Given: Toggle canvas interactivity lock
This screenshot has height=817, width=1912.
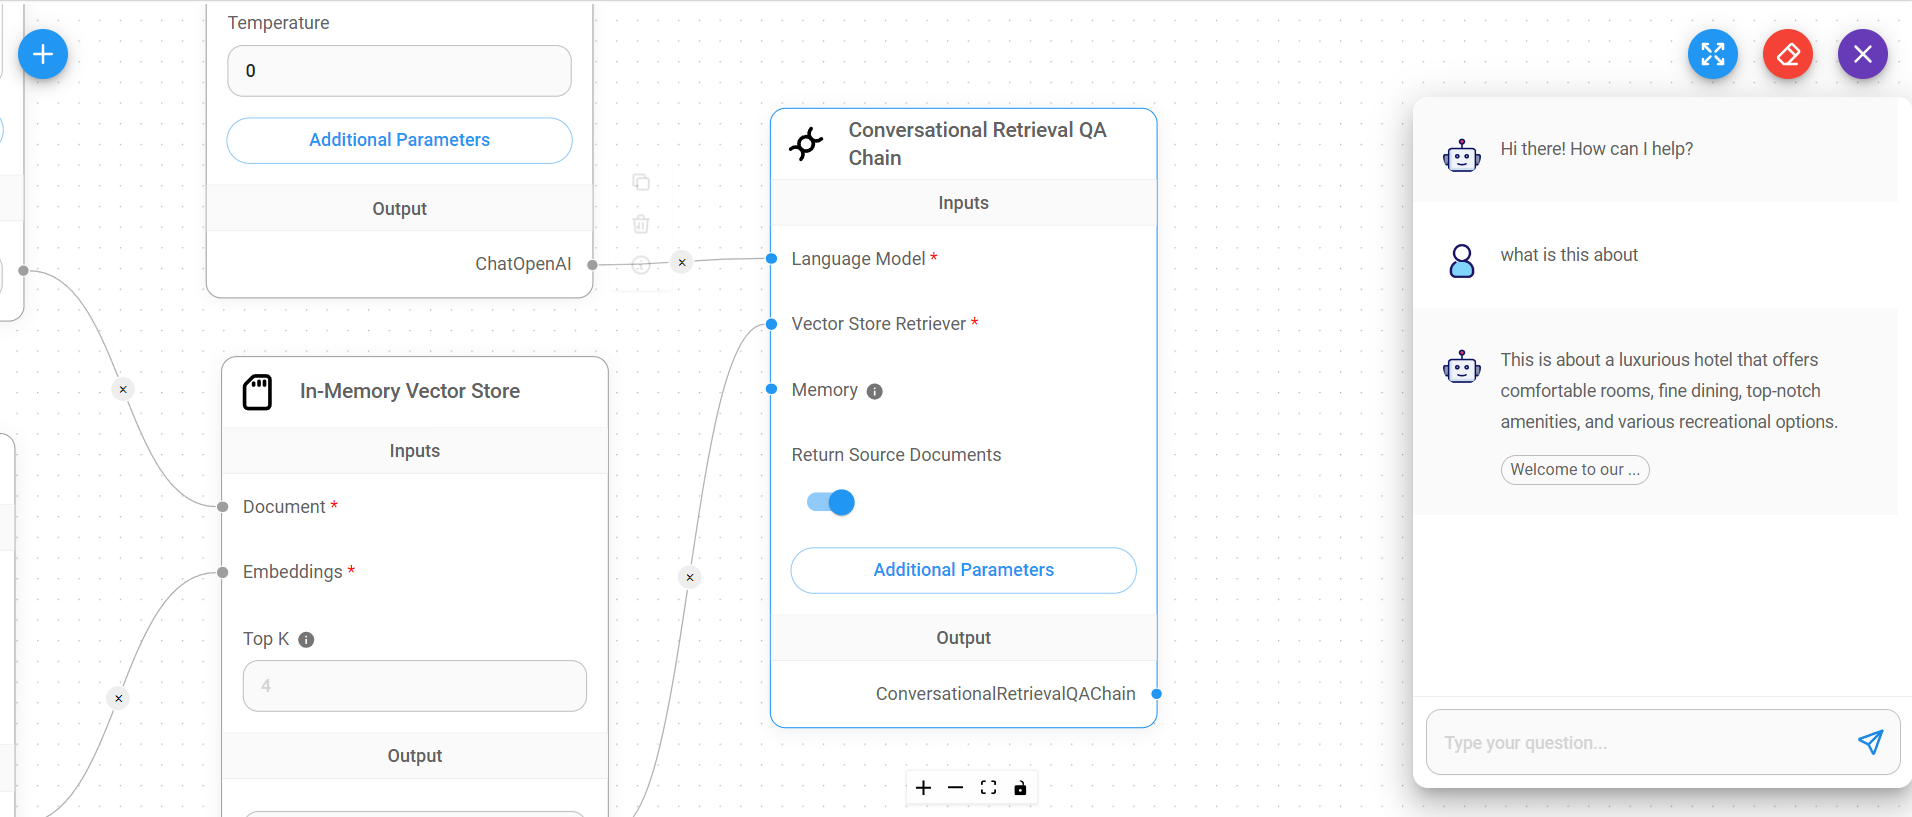Looking at the screenshot, I should pyautogui.click(x=1020, y=788).
